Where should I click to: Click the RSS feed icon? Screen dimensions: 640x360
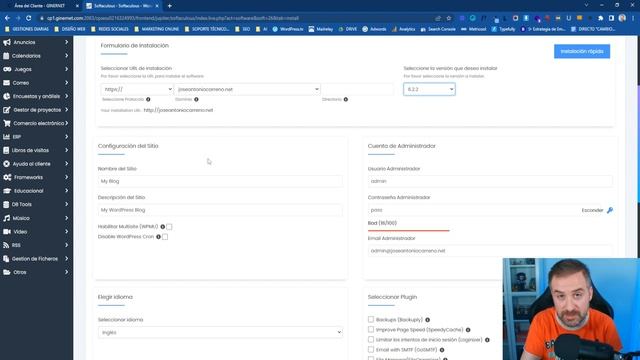pyautogui.click(x=6, y=245)
